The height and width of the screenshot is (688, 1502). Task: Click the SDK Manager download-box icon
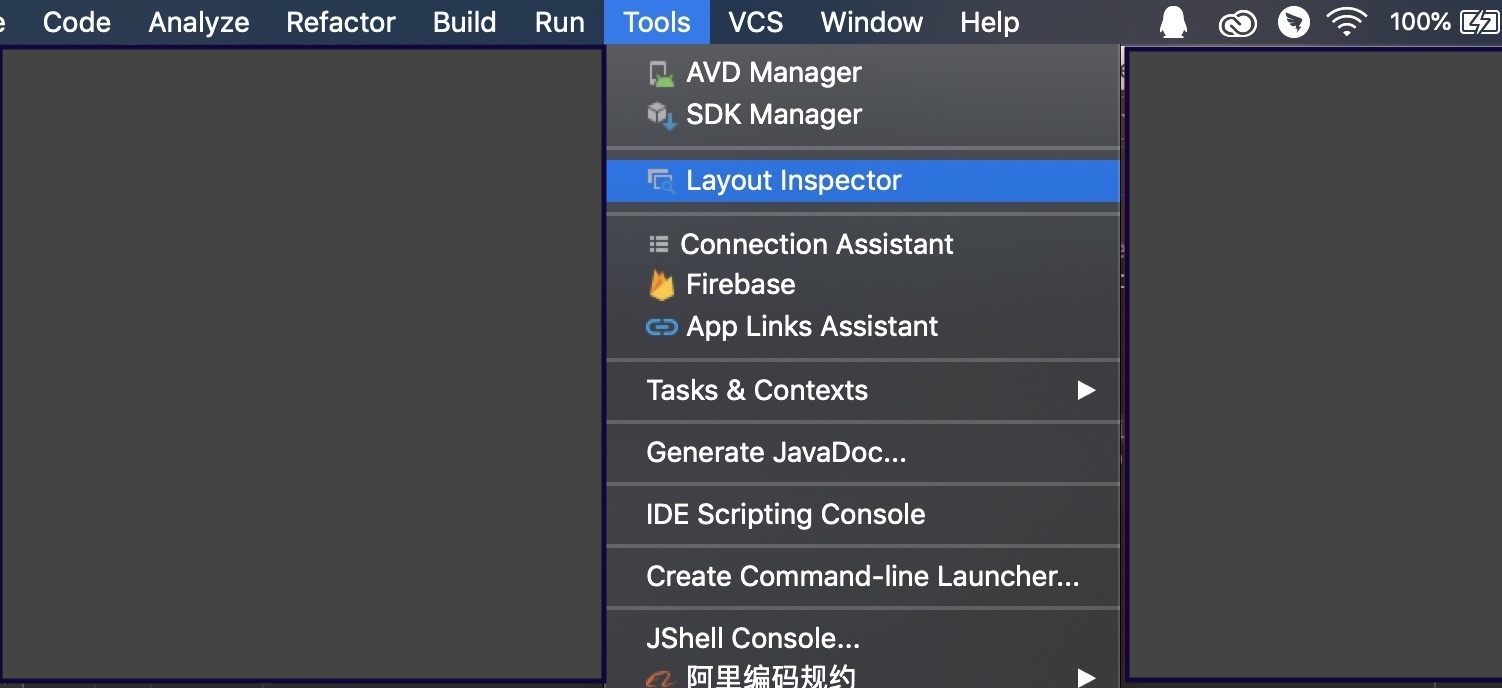[x=661, y=115]
